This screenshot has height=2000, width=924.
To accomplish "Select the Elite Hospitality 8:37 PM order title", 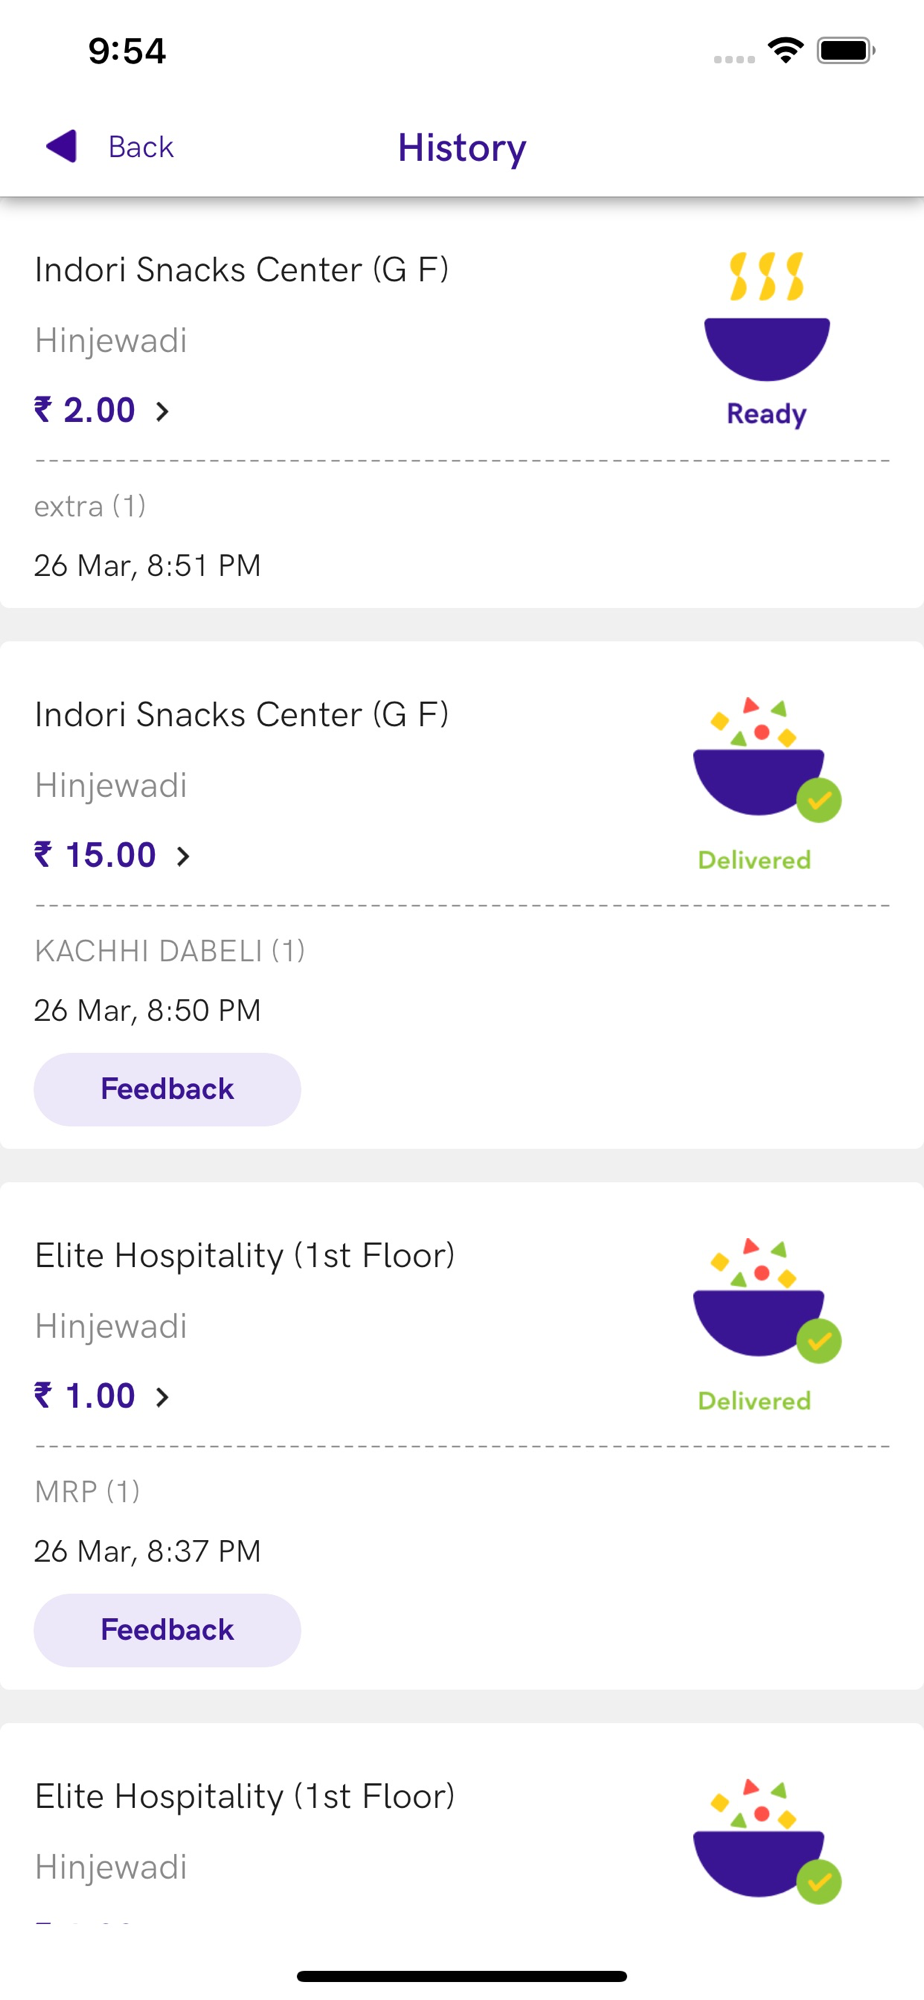I will tap(244, 1255).
